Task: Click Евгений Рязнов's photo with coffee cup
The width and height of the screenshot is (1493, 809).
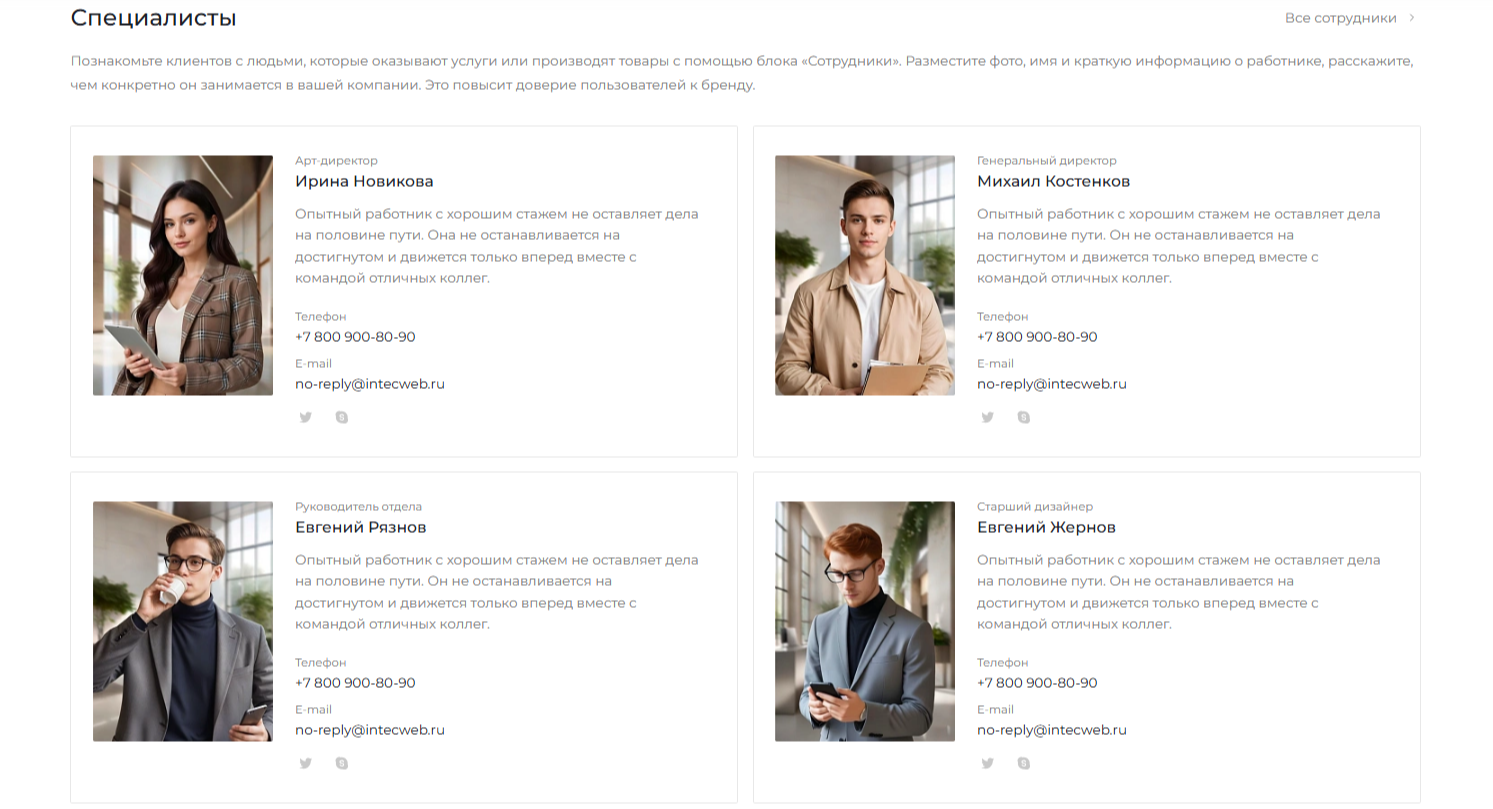Action: tap(183, 621)
